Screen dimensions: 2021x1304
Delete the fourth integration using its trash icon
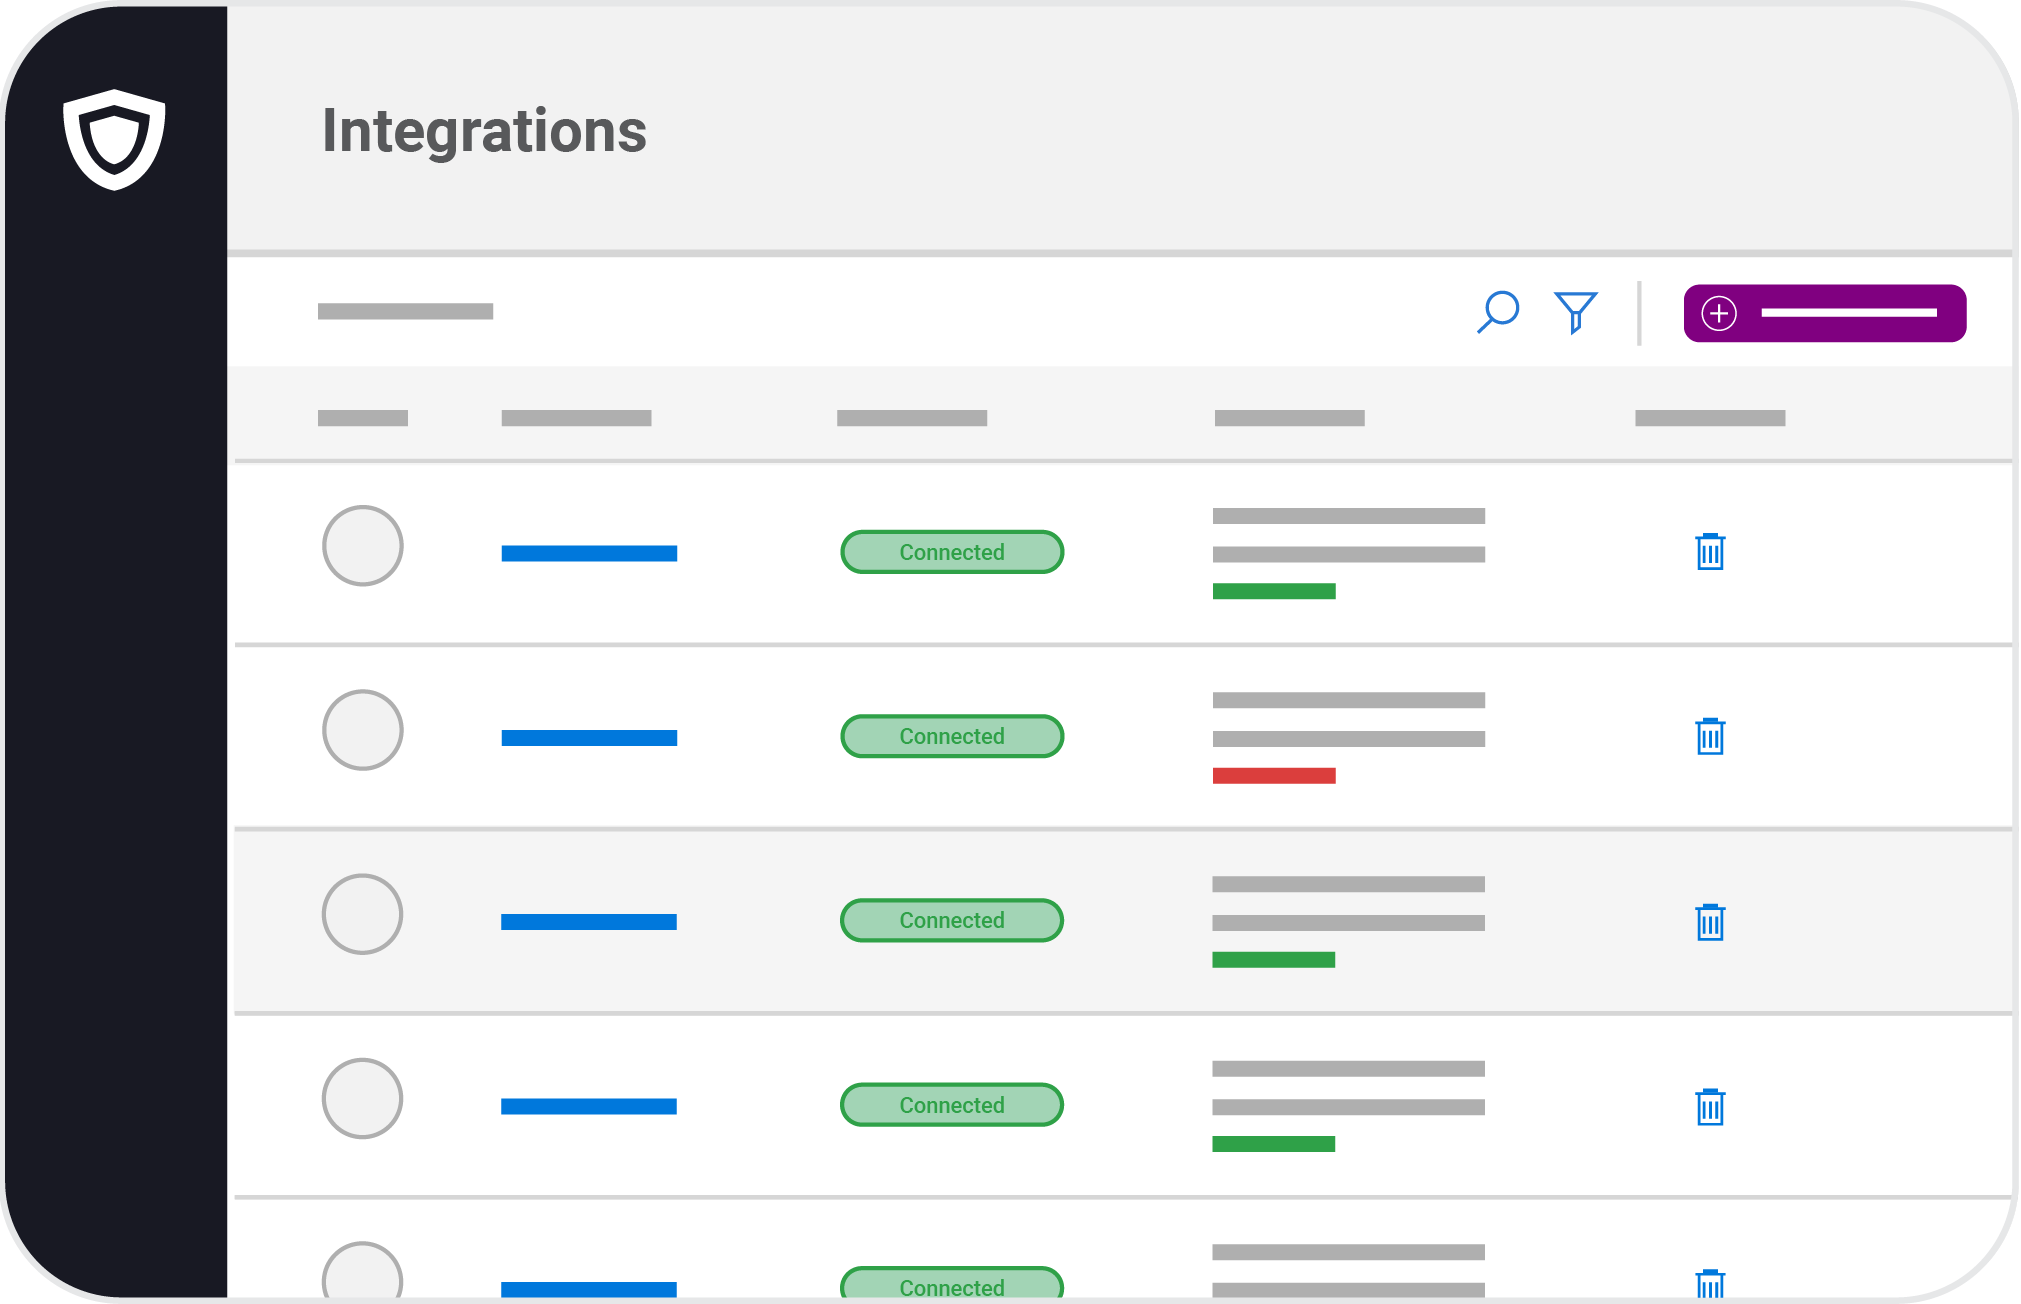(1710, 1106)
